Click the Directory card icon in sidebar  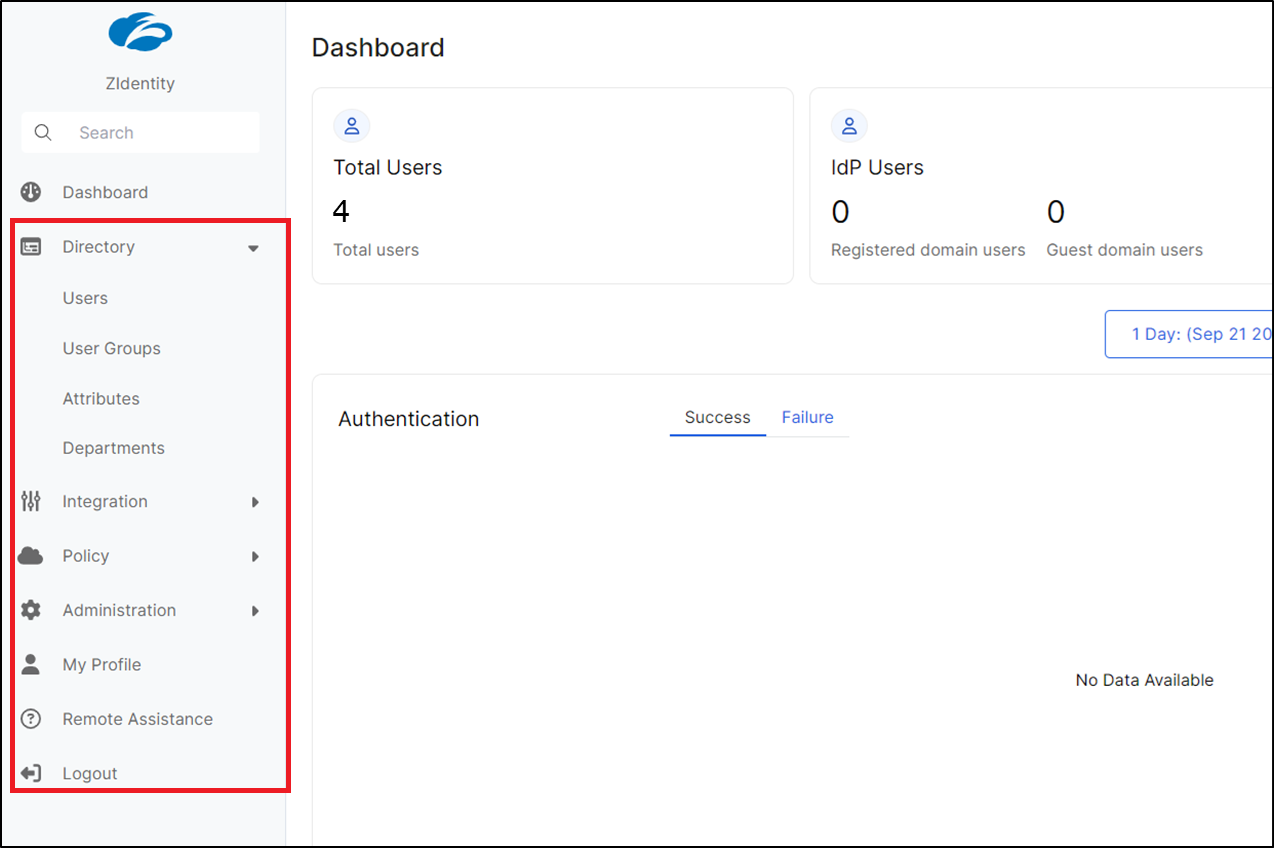(31, 247)
